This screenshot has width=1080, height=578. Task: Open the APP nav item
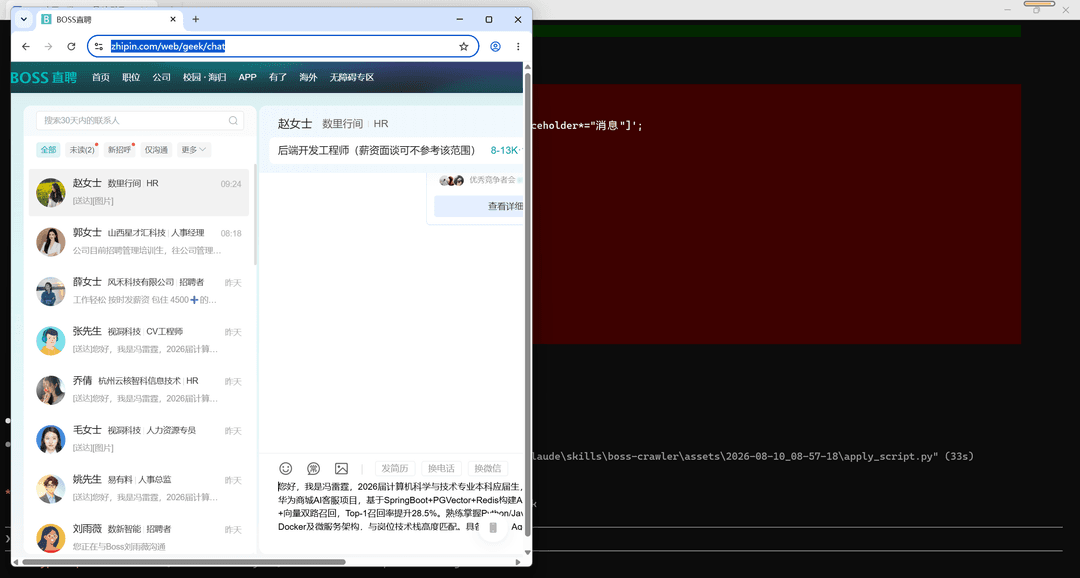[x=247, y=77]
